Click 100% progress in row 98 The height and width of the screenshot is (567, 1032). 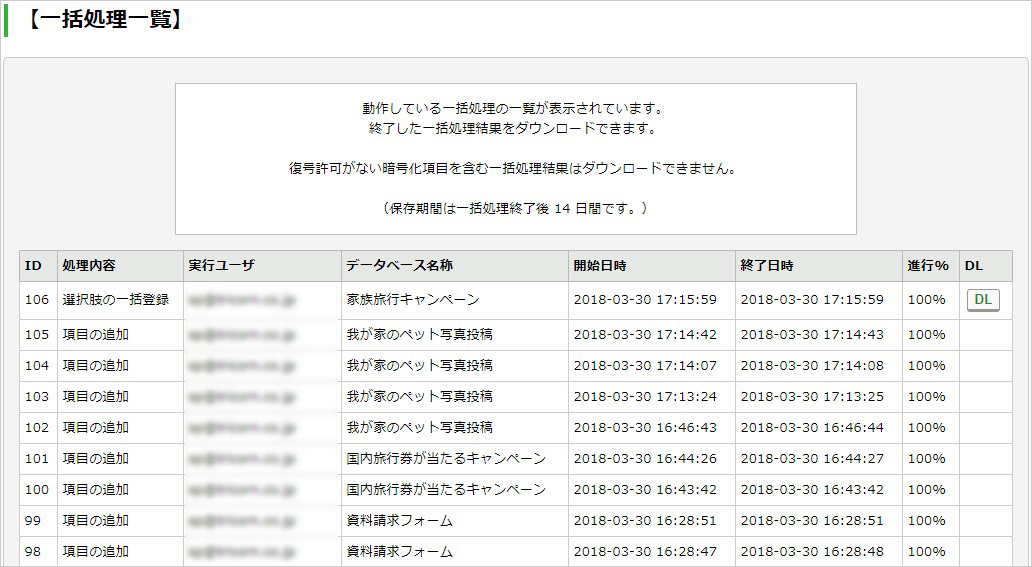pyautogui.click(x=926, y=551)
